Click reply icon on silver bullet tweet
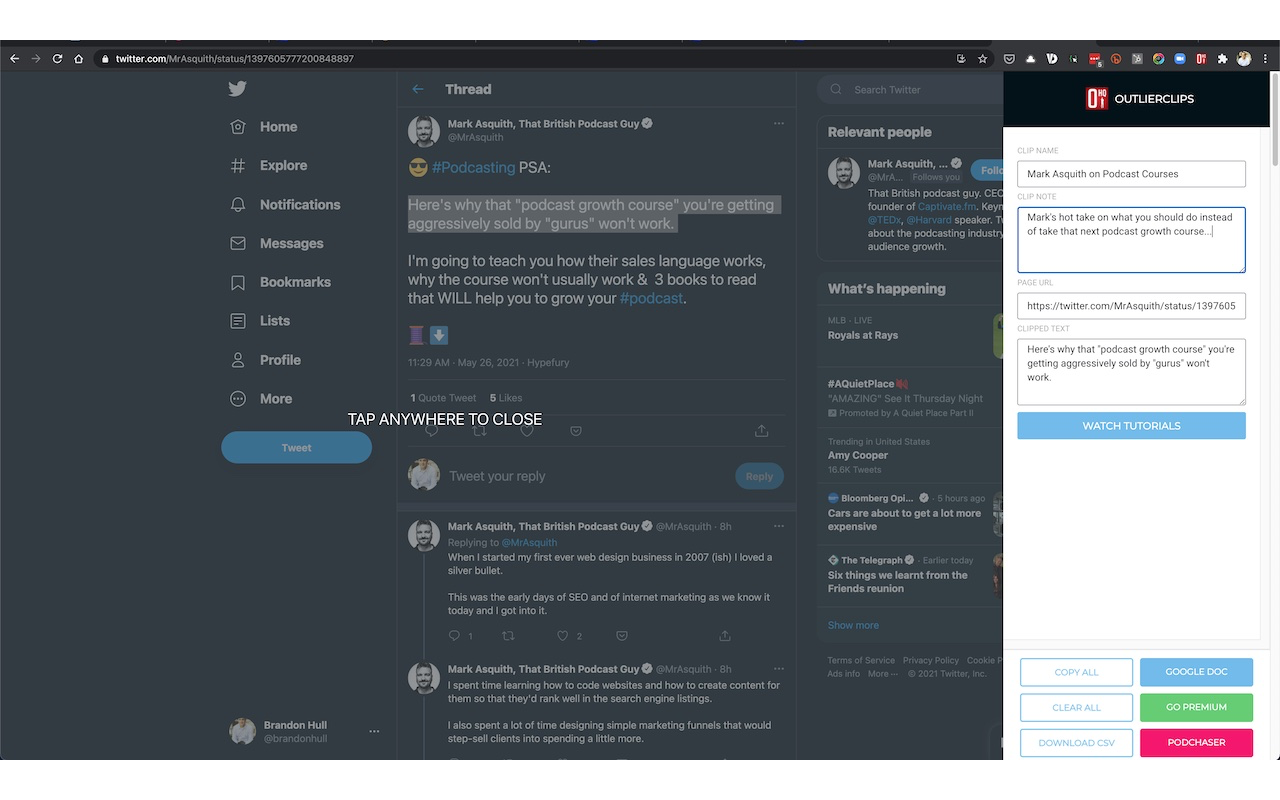This screenshot has width=1280, height=800. coord(455,636)
